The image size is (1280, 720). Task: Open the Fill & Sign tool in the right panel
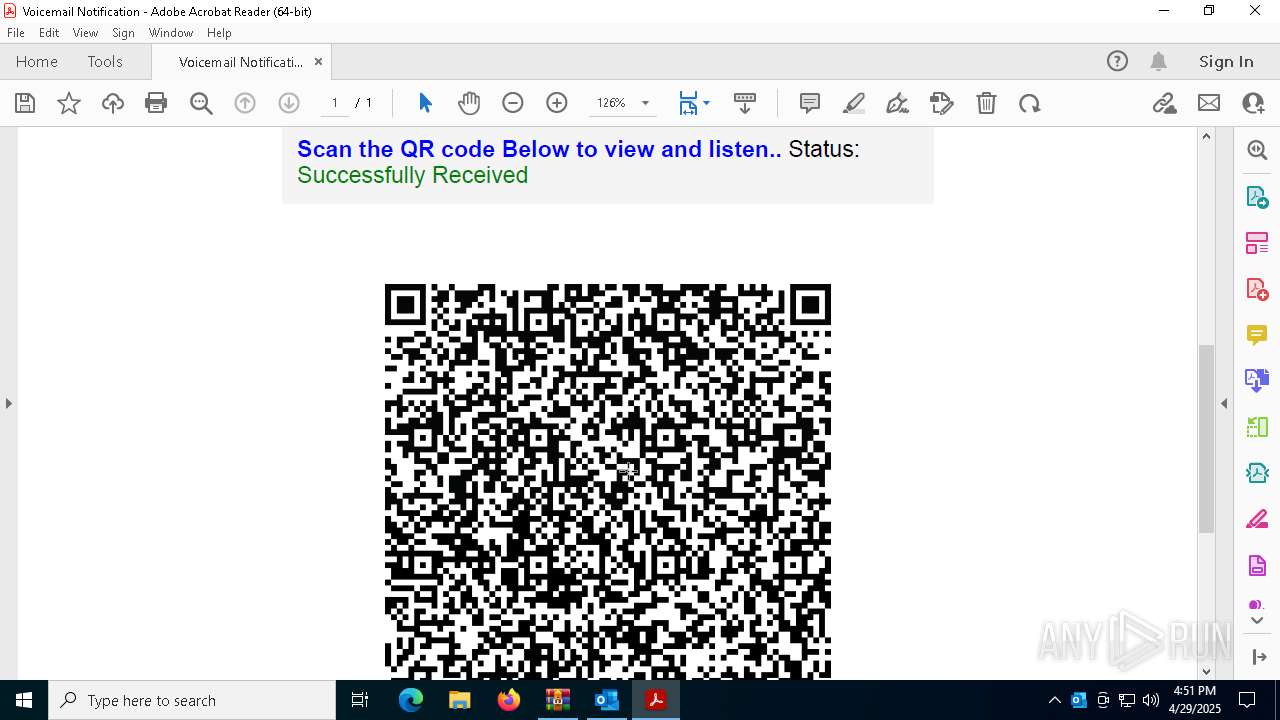pyautogui.click(x=1257, y=520)
